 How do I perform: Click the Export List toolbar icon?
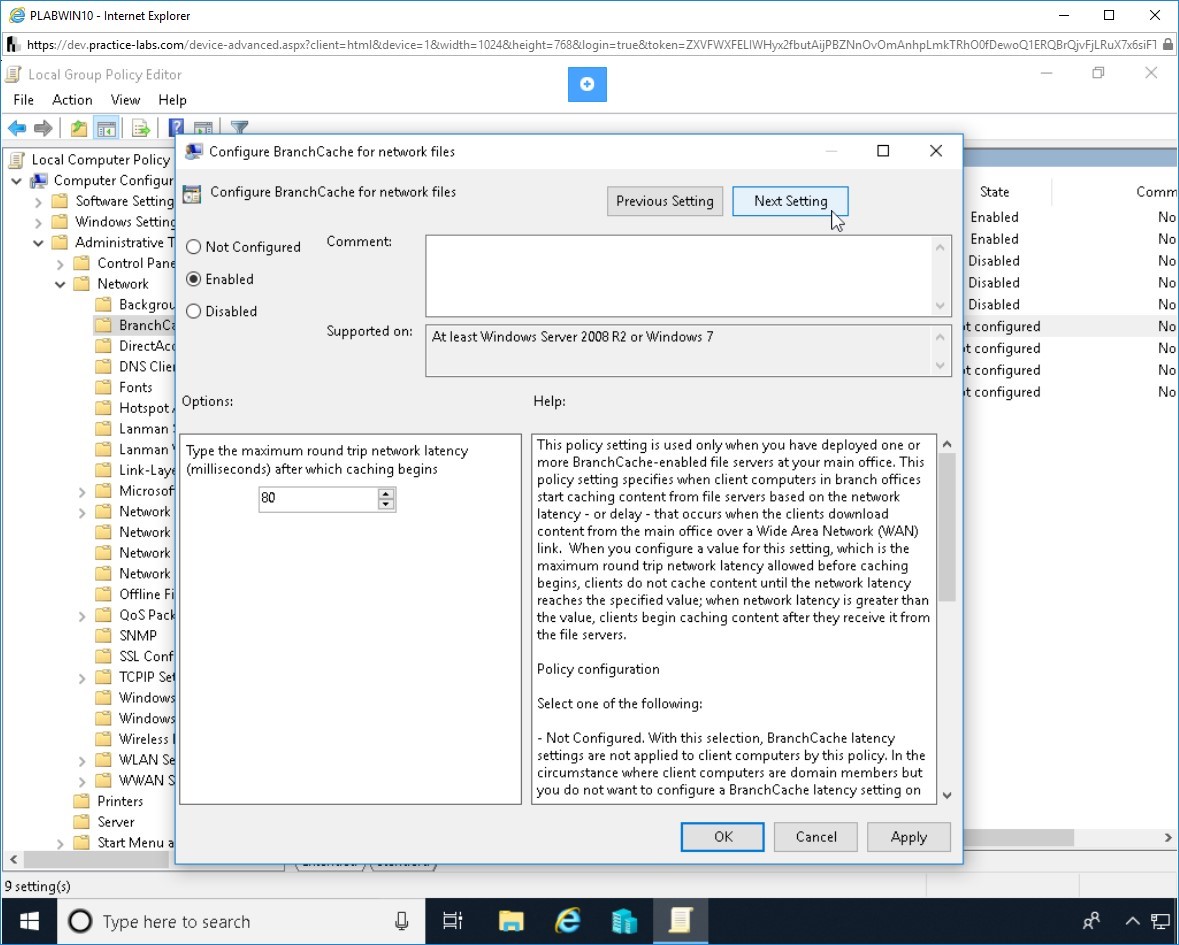coord(141,129)
